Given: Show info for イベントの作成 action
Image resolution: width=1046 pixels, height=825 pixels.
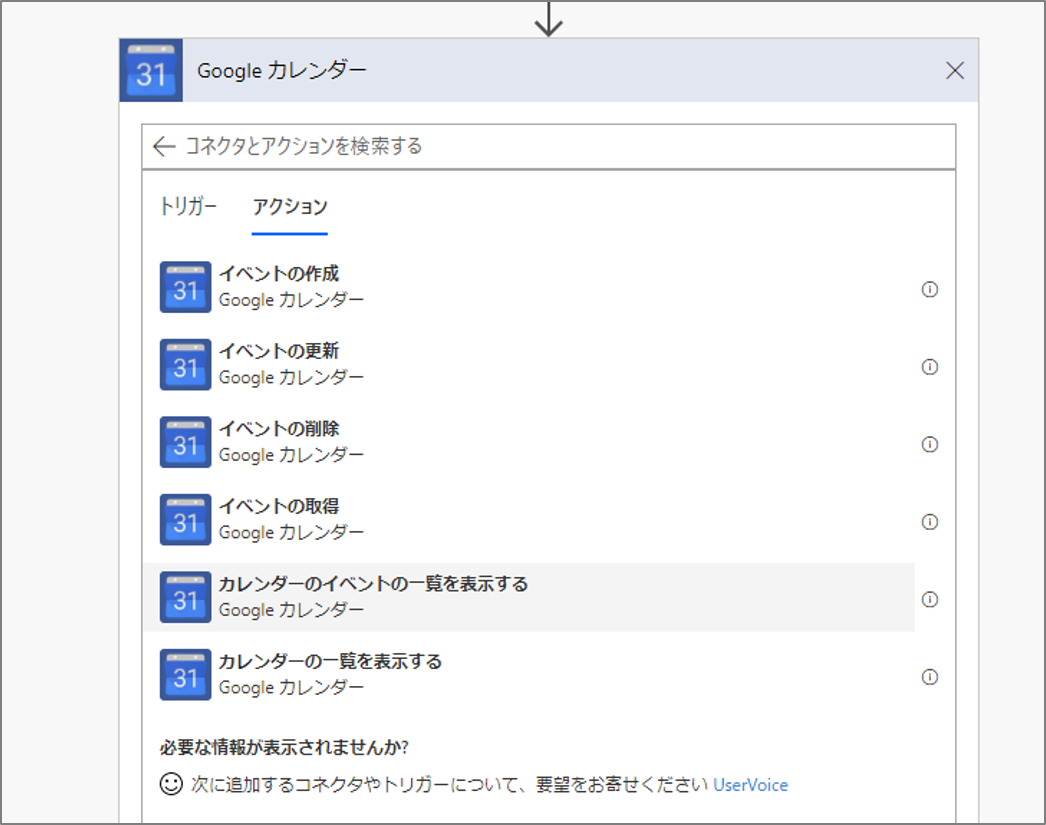Looking at the screenshot, I should point(929,289).
